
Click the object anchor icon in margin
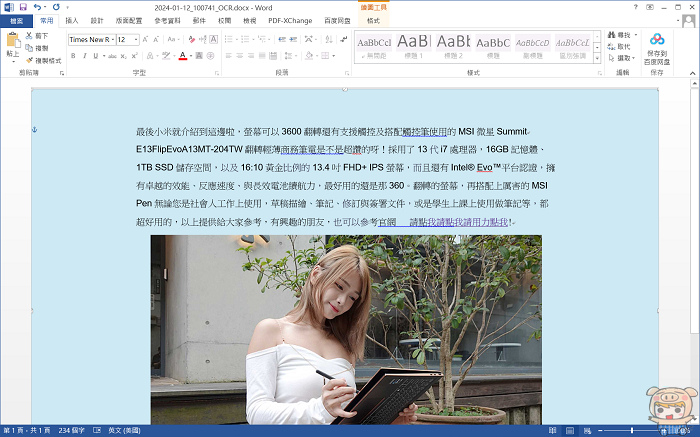pyautogui.click(x=34, y=129)
